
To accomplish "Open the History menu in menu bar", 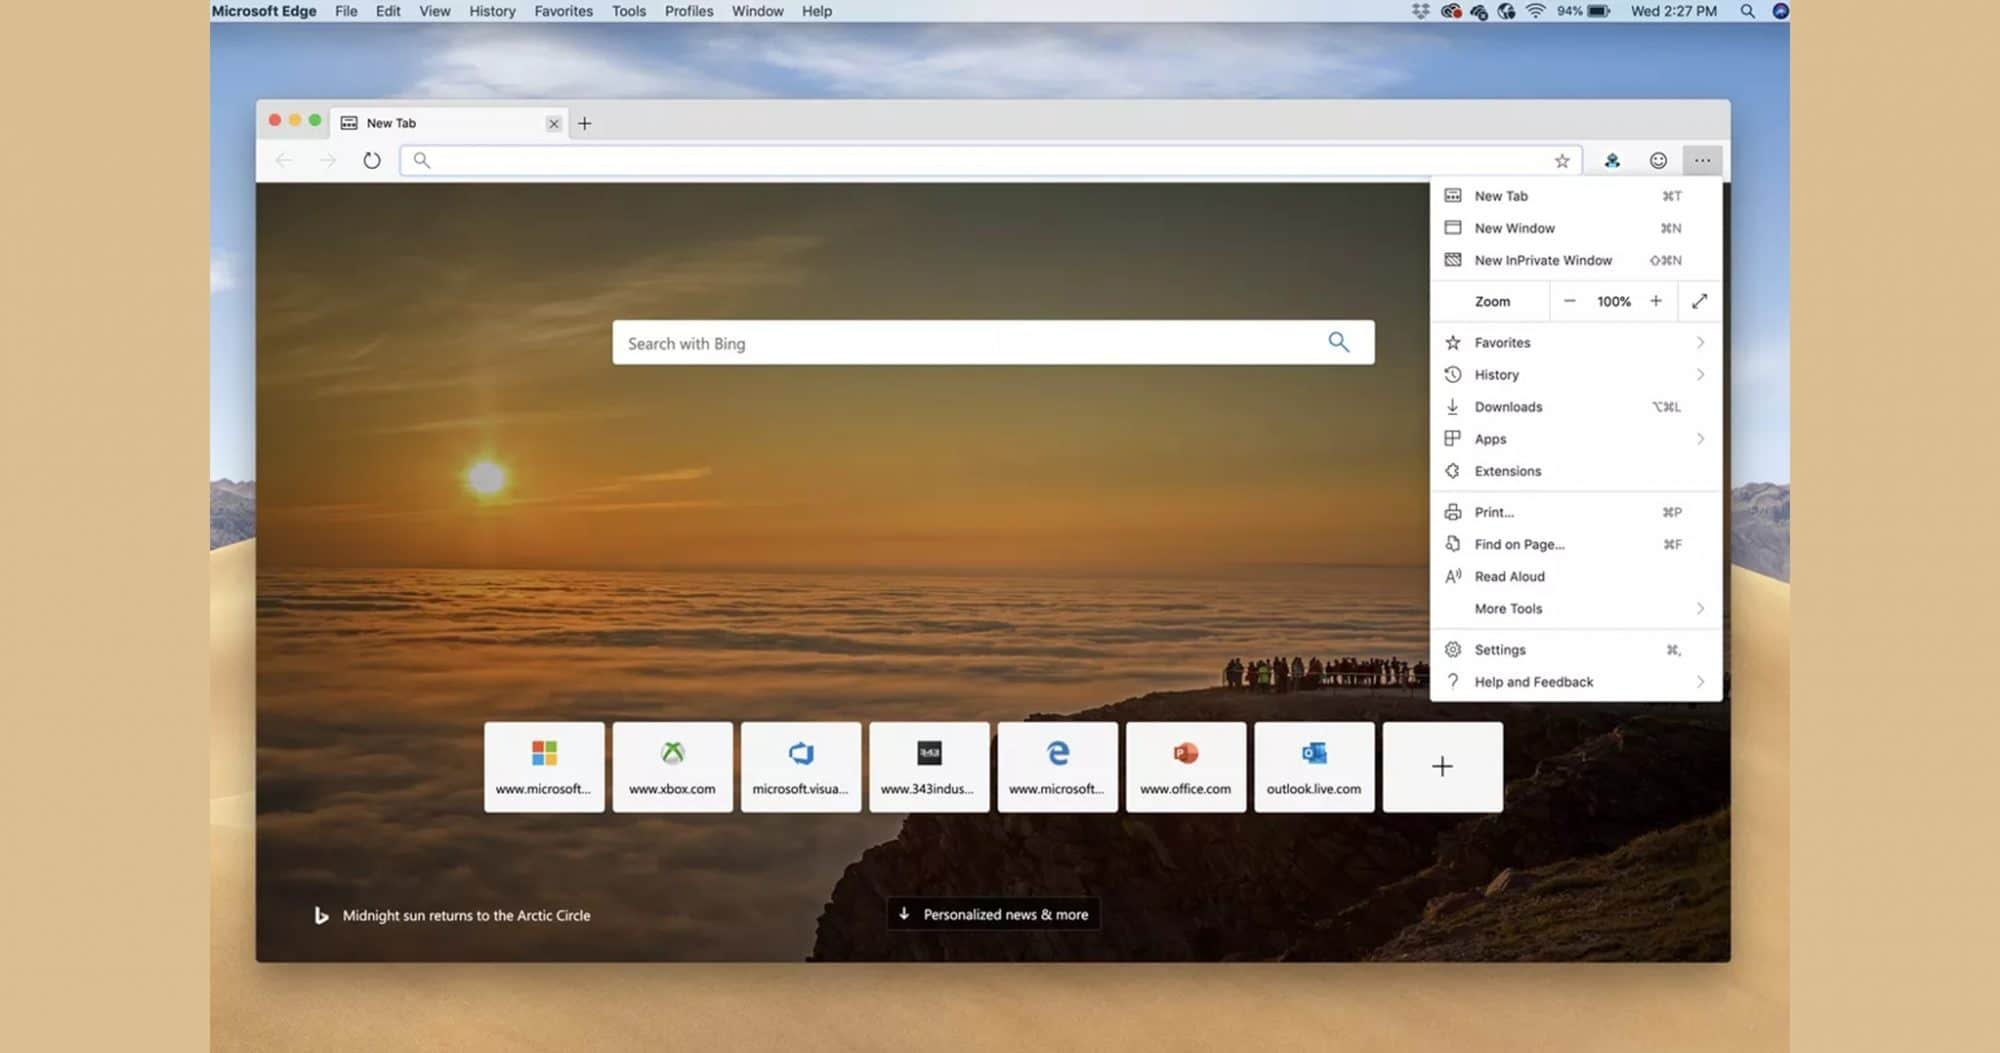I will 492,11.
